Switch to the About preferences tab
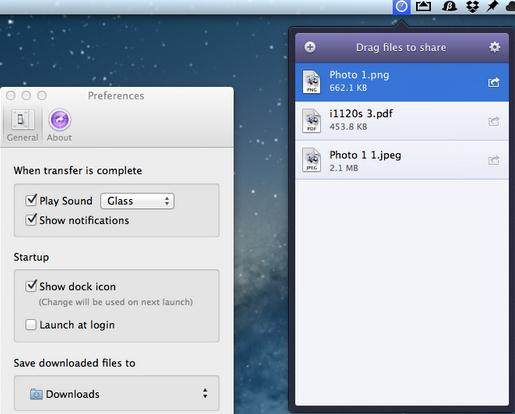Screen dimensions: 515x414 coord(59,126)
